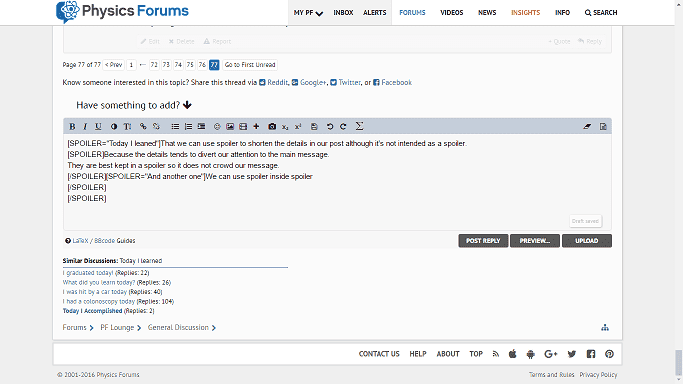Toggle underline formatting in the editor
683x384 pixels.
[x=98, y=127]
